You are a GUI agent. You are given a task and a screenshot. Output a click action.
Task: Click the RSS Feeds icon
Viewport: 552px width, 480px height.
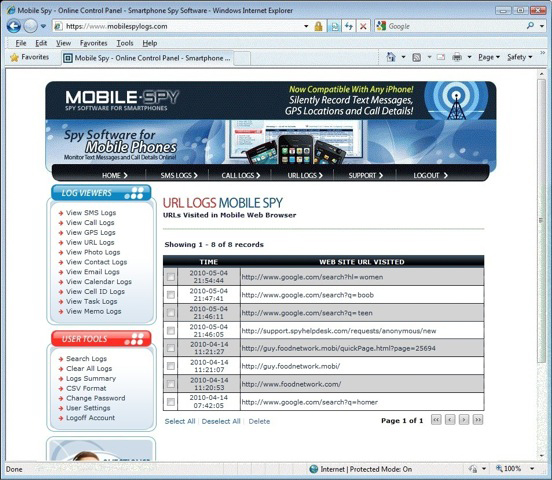(x=416, y=57)
